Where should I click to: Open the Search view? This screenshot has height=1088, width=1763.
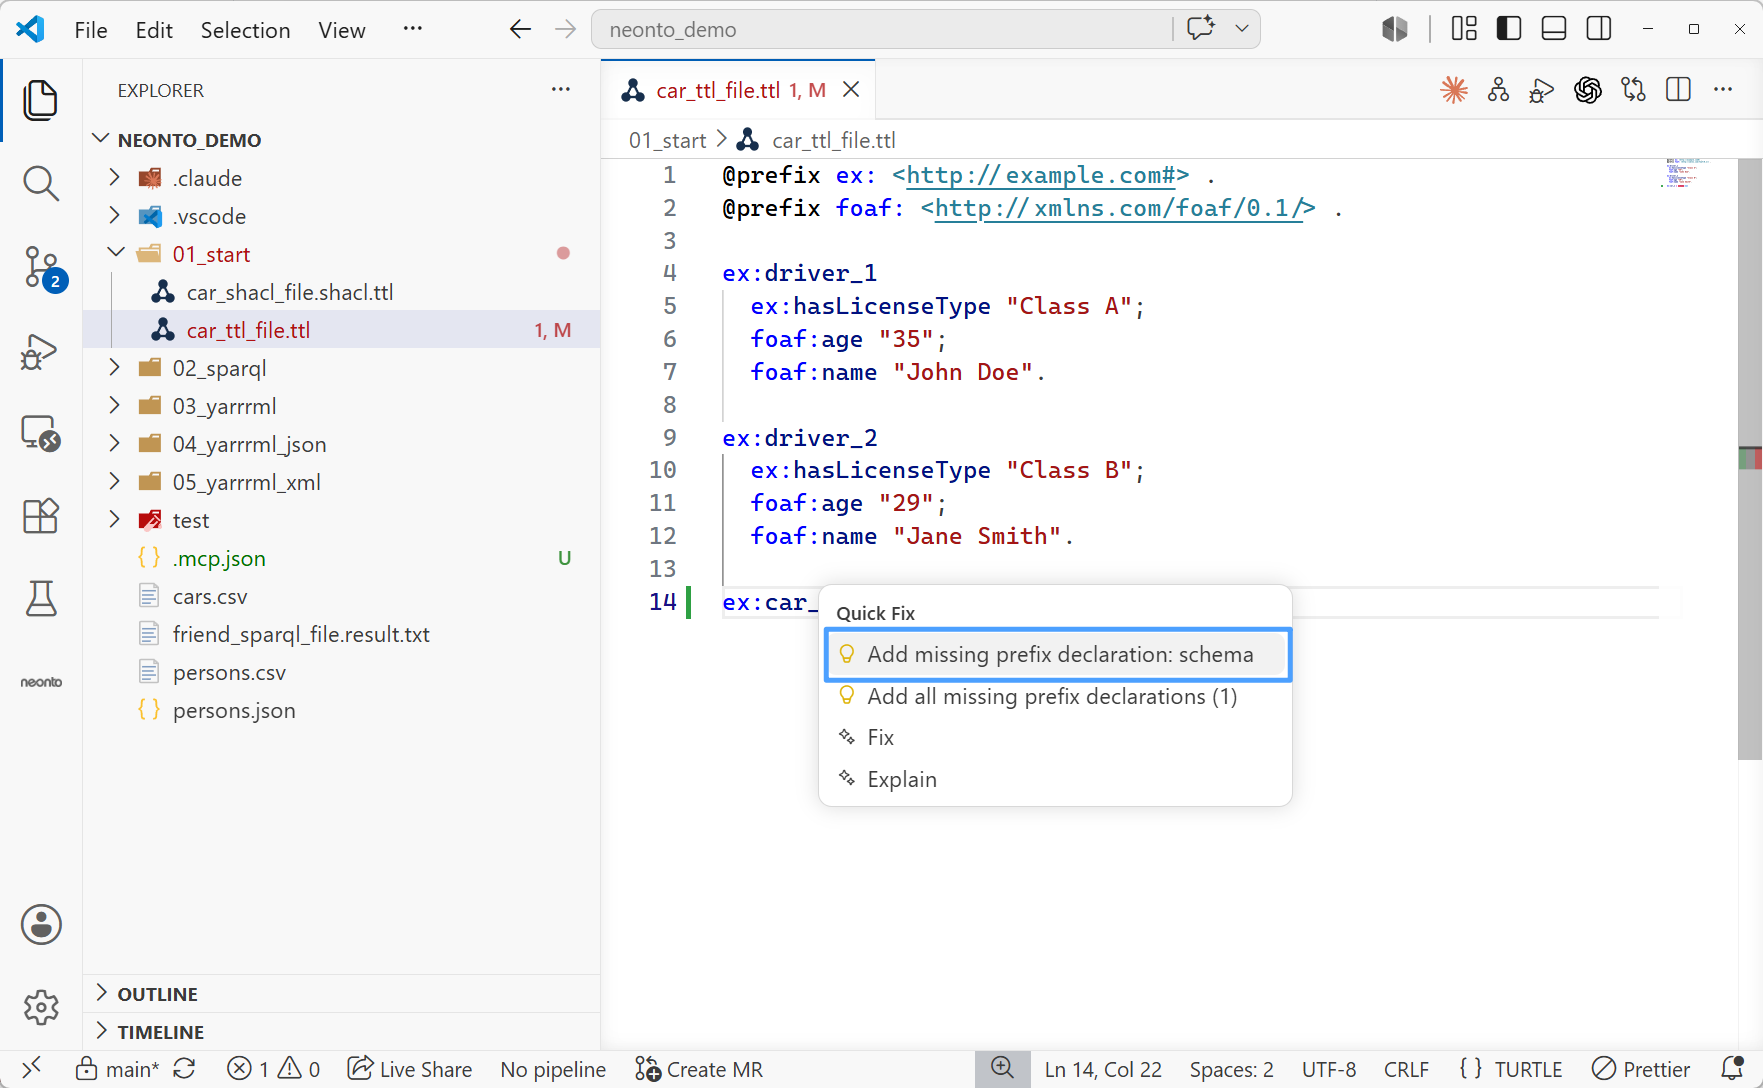[x=41, y=183]
